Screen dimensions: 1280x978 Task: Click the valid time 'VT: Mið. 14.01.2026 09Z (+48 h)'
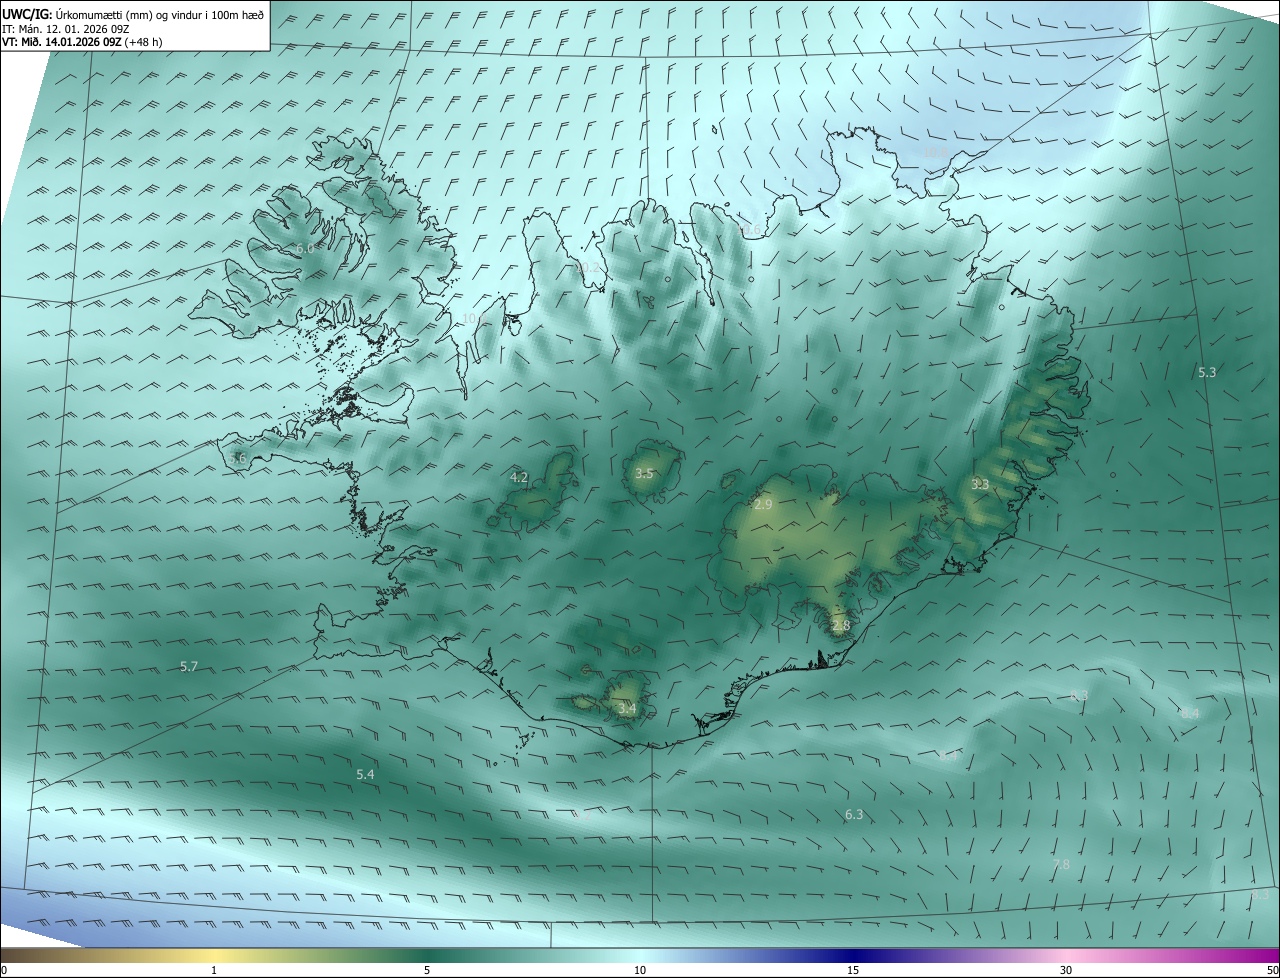[82, 42]
